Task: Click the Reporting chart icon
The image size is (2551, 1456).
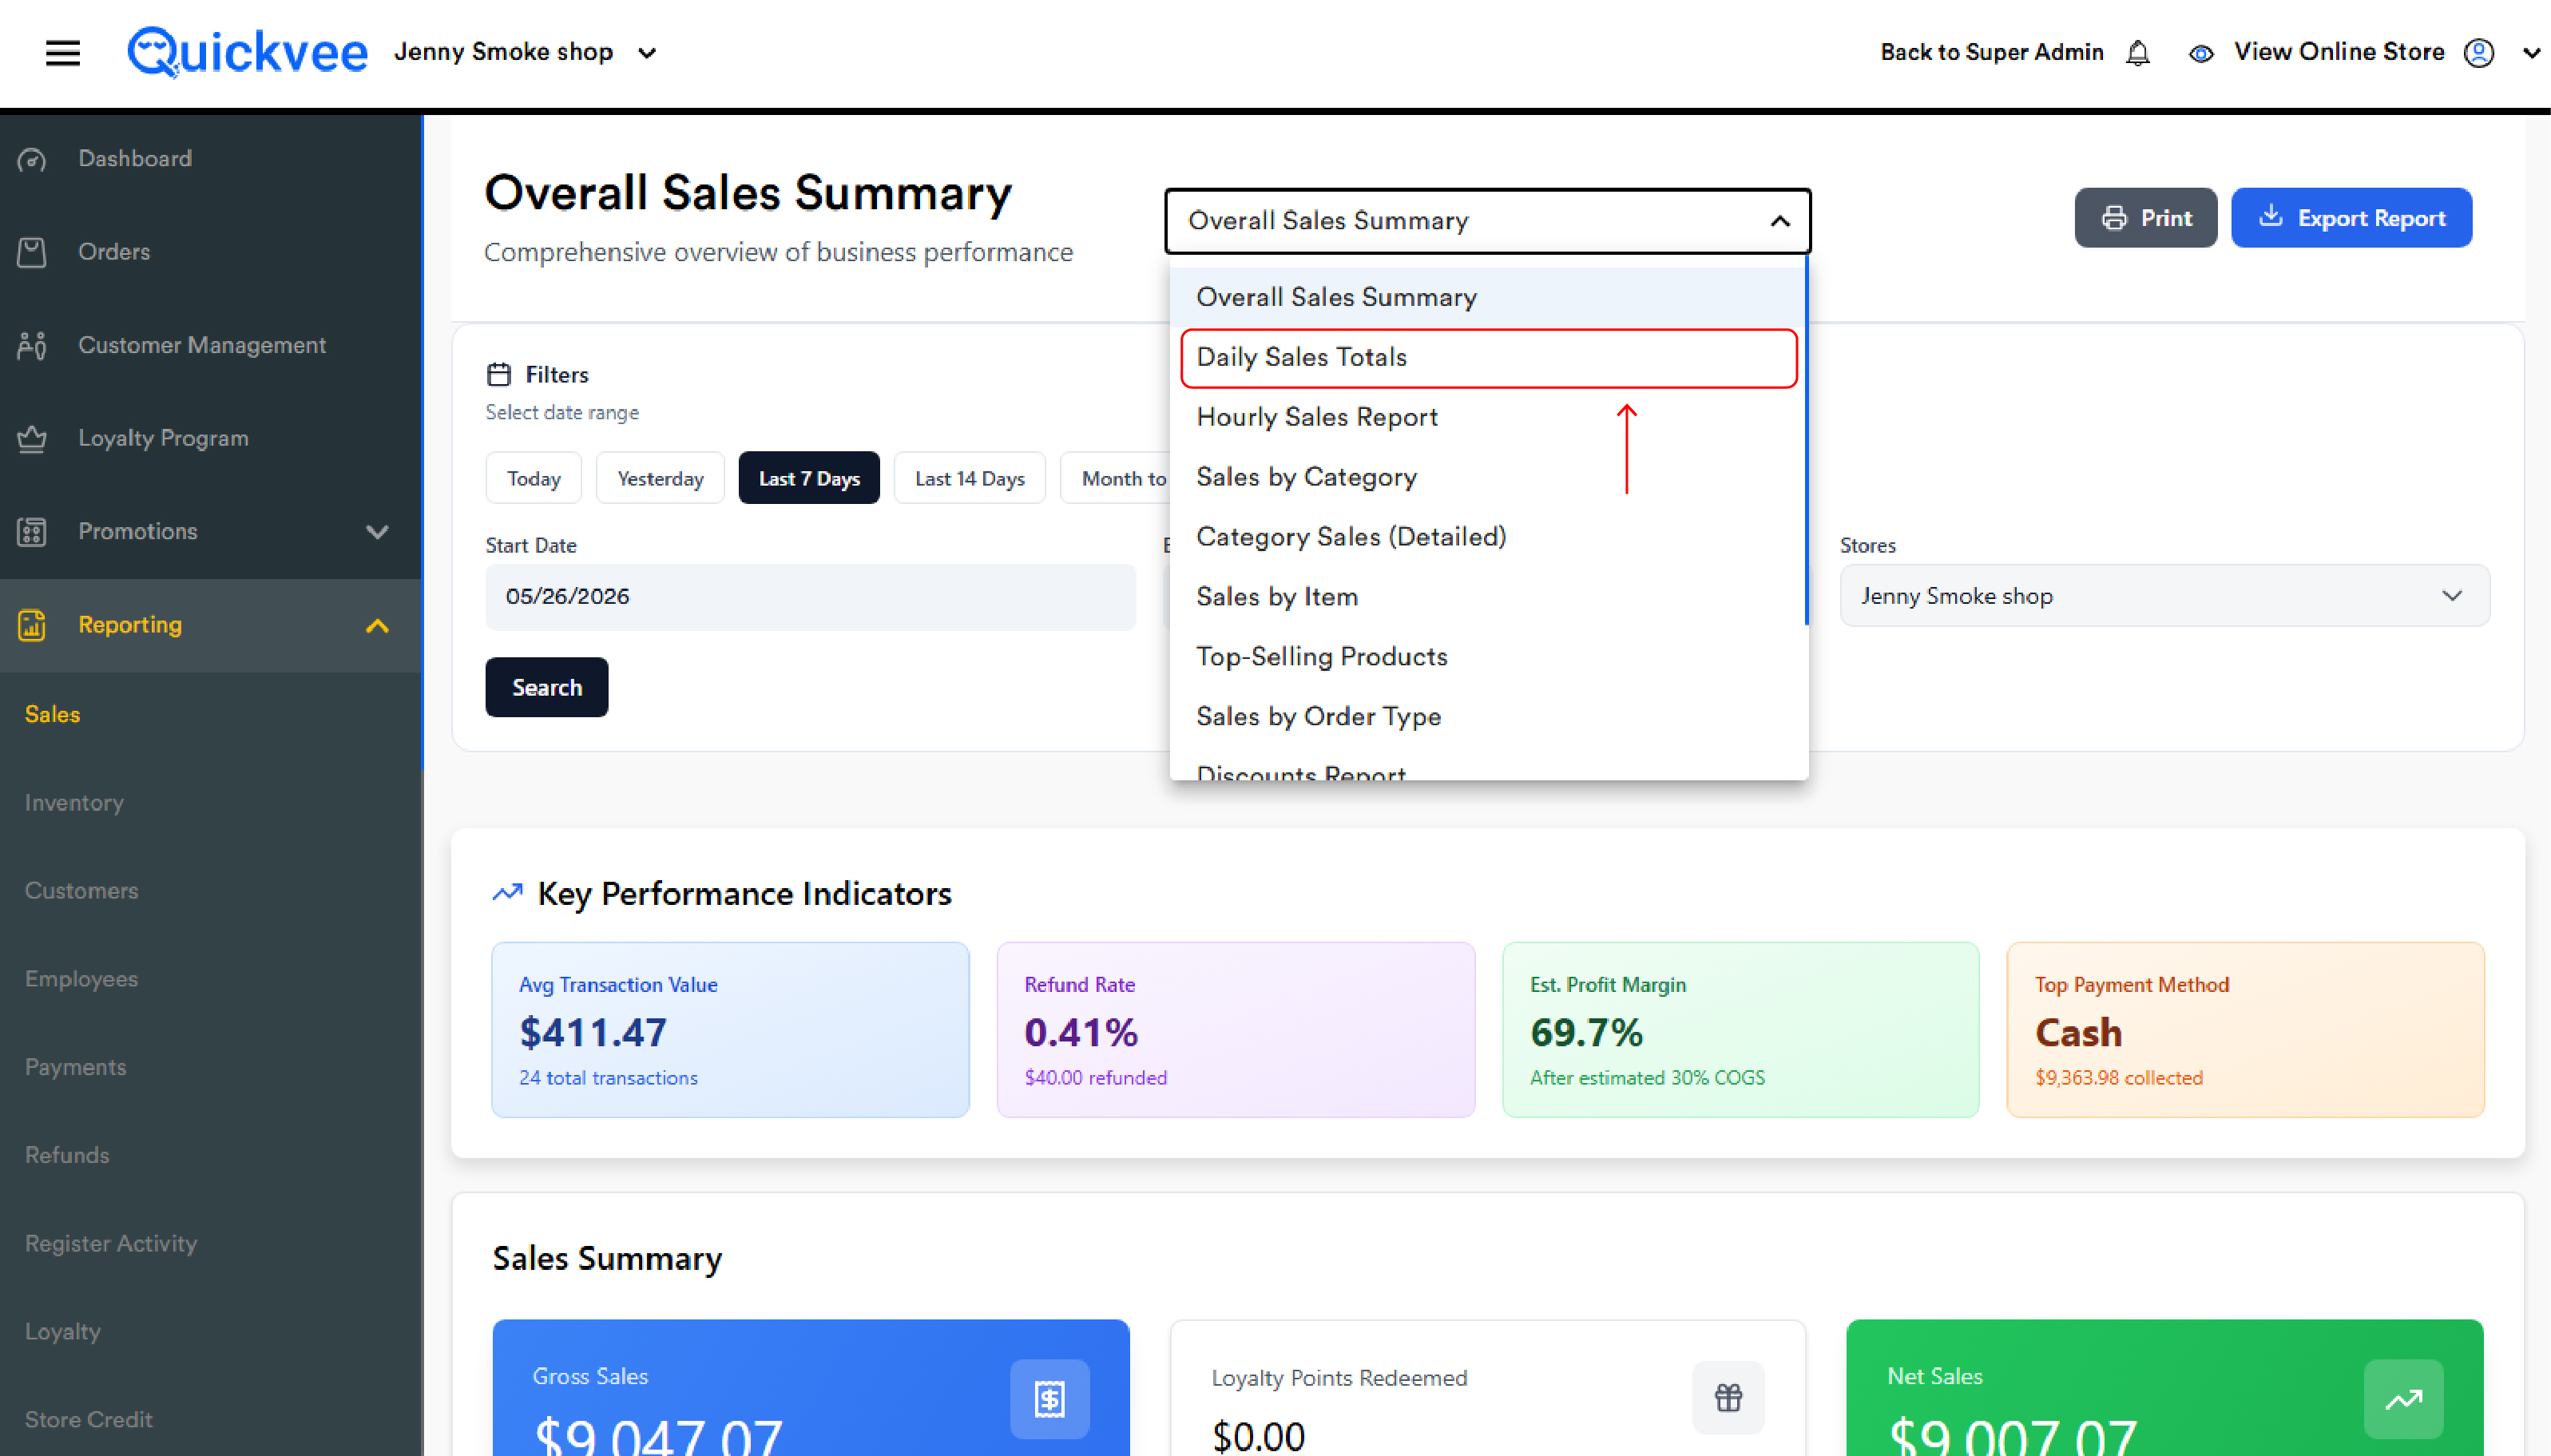Action: [32, 625]
